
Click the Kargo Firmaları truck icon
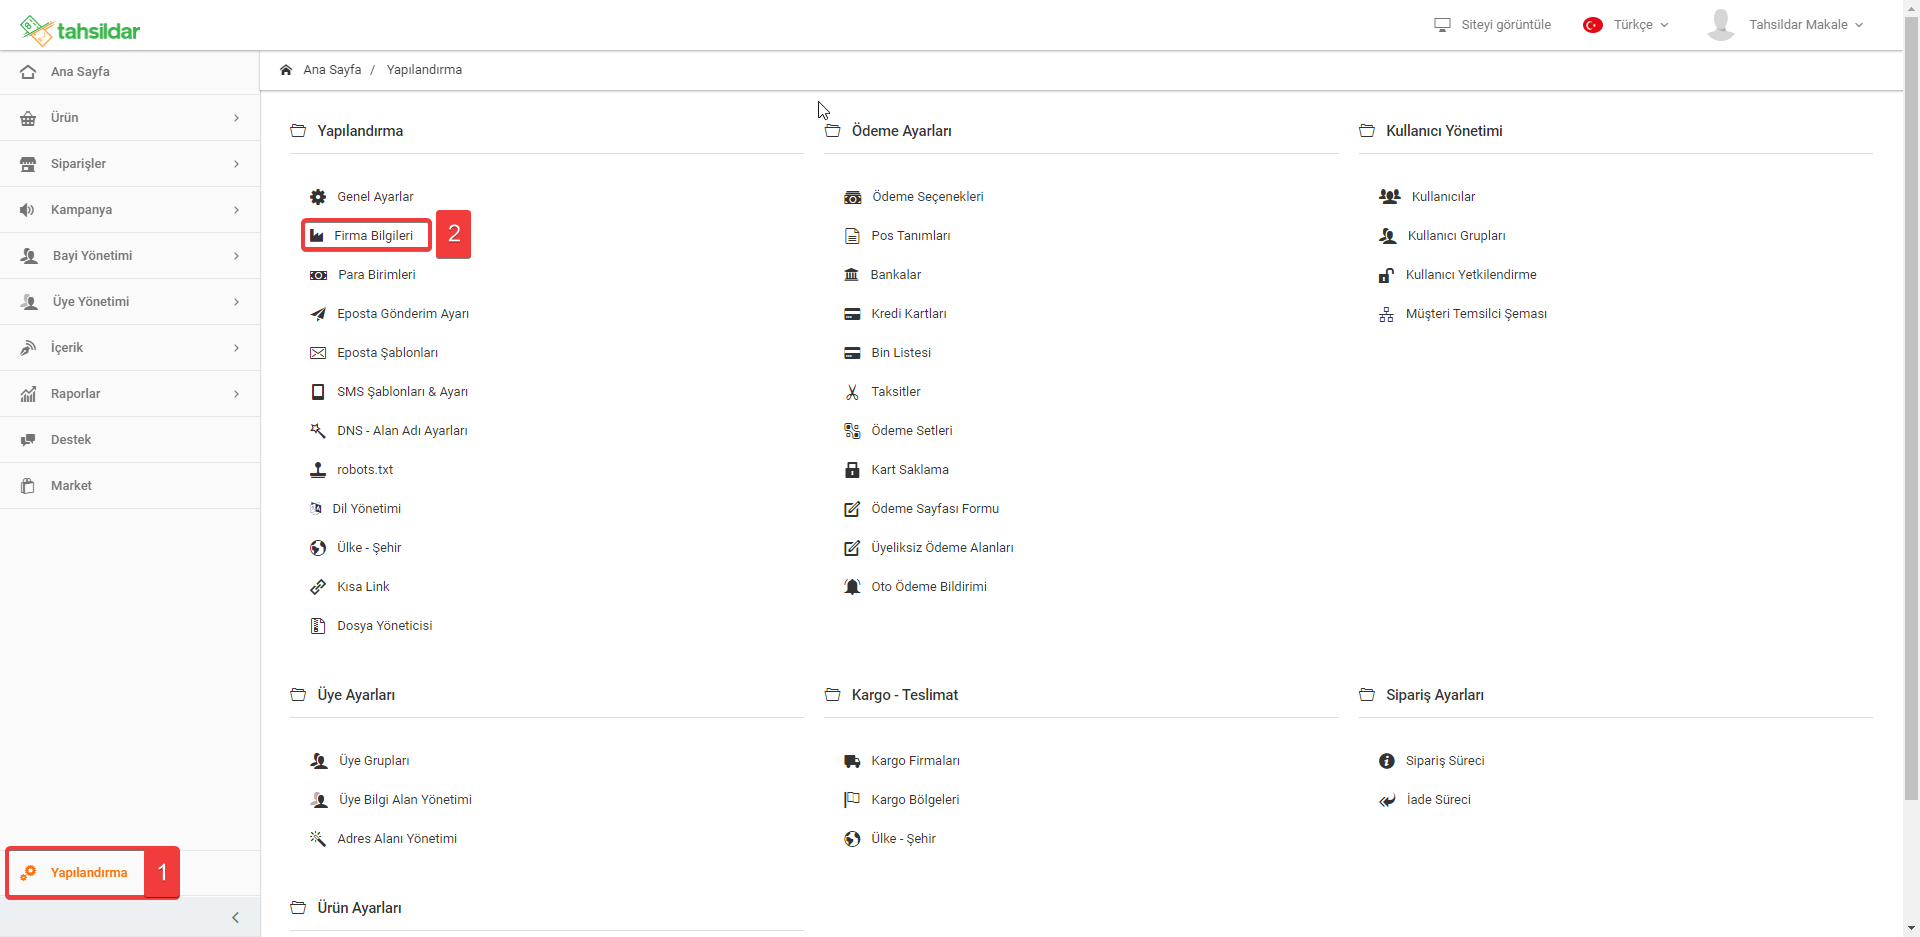click(852, 761)
